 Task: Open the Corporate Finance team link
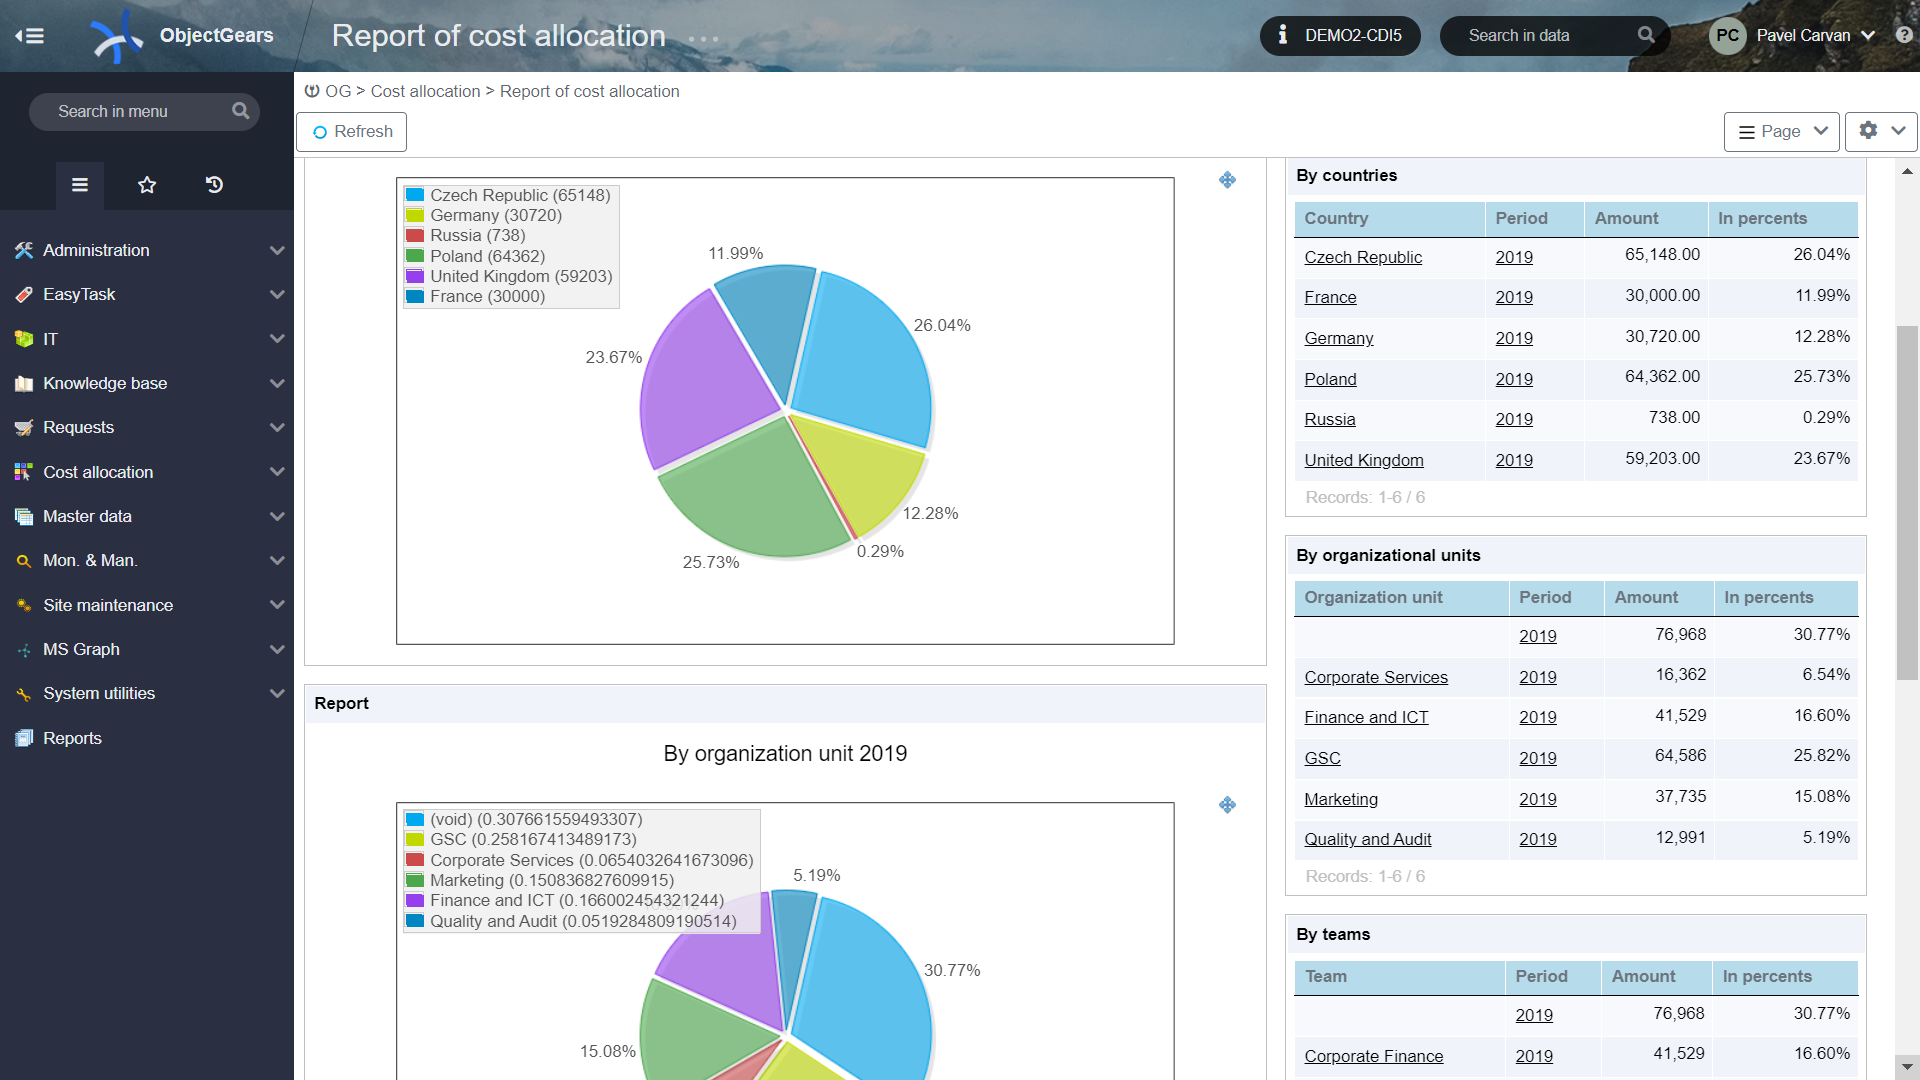(1373, 1056)
